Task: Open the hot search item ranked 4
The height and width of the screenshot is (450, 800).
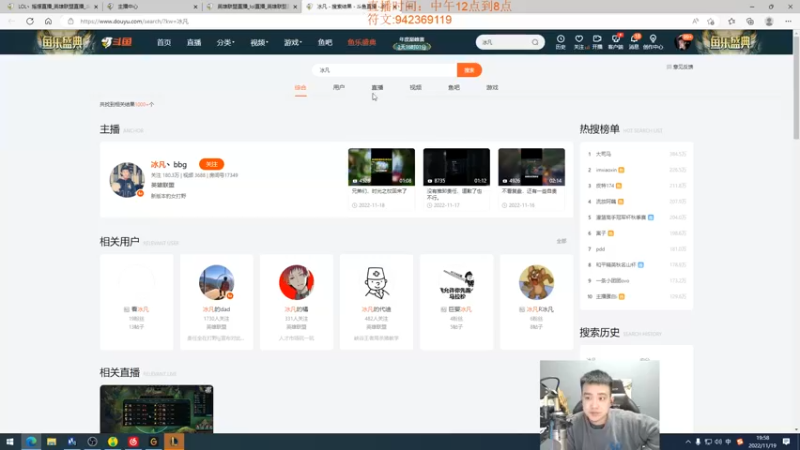Action: [x=606, y=202]
